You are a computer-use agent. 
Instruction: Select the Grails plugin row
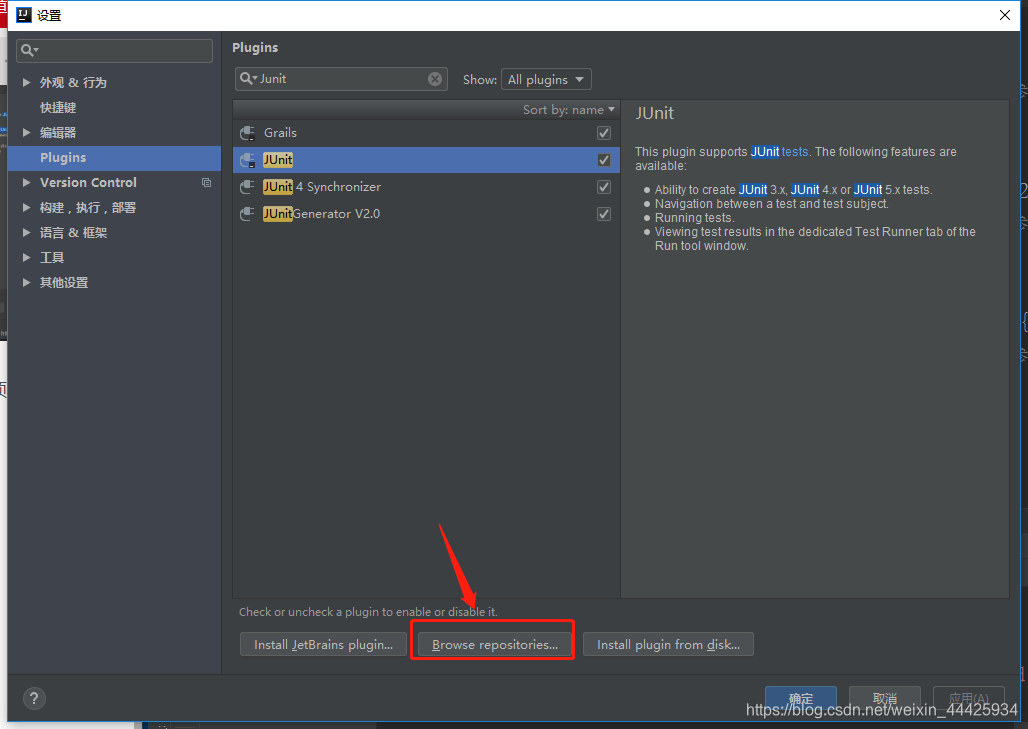(426, 133)
